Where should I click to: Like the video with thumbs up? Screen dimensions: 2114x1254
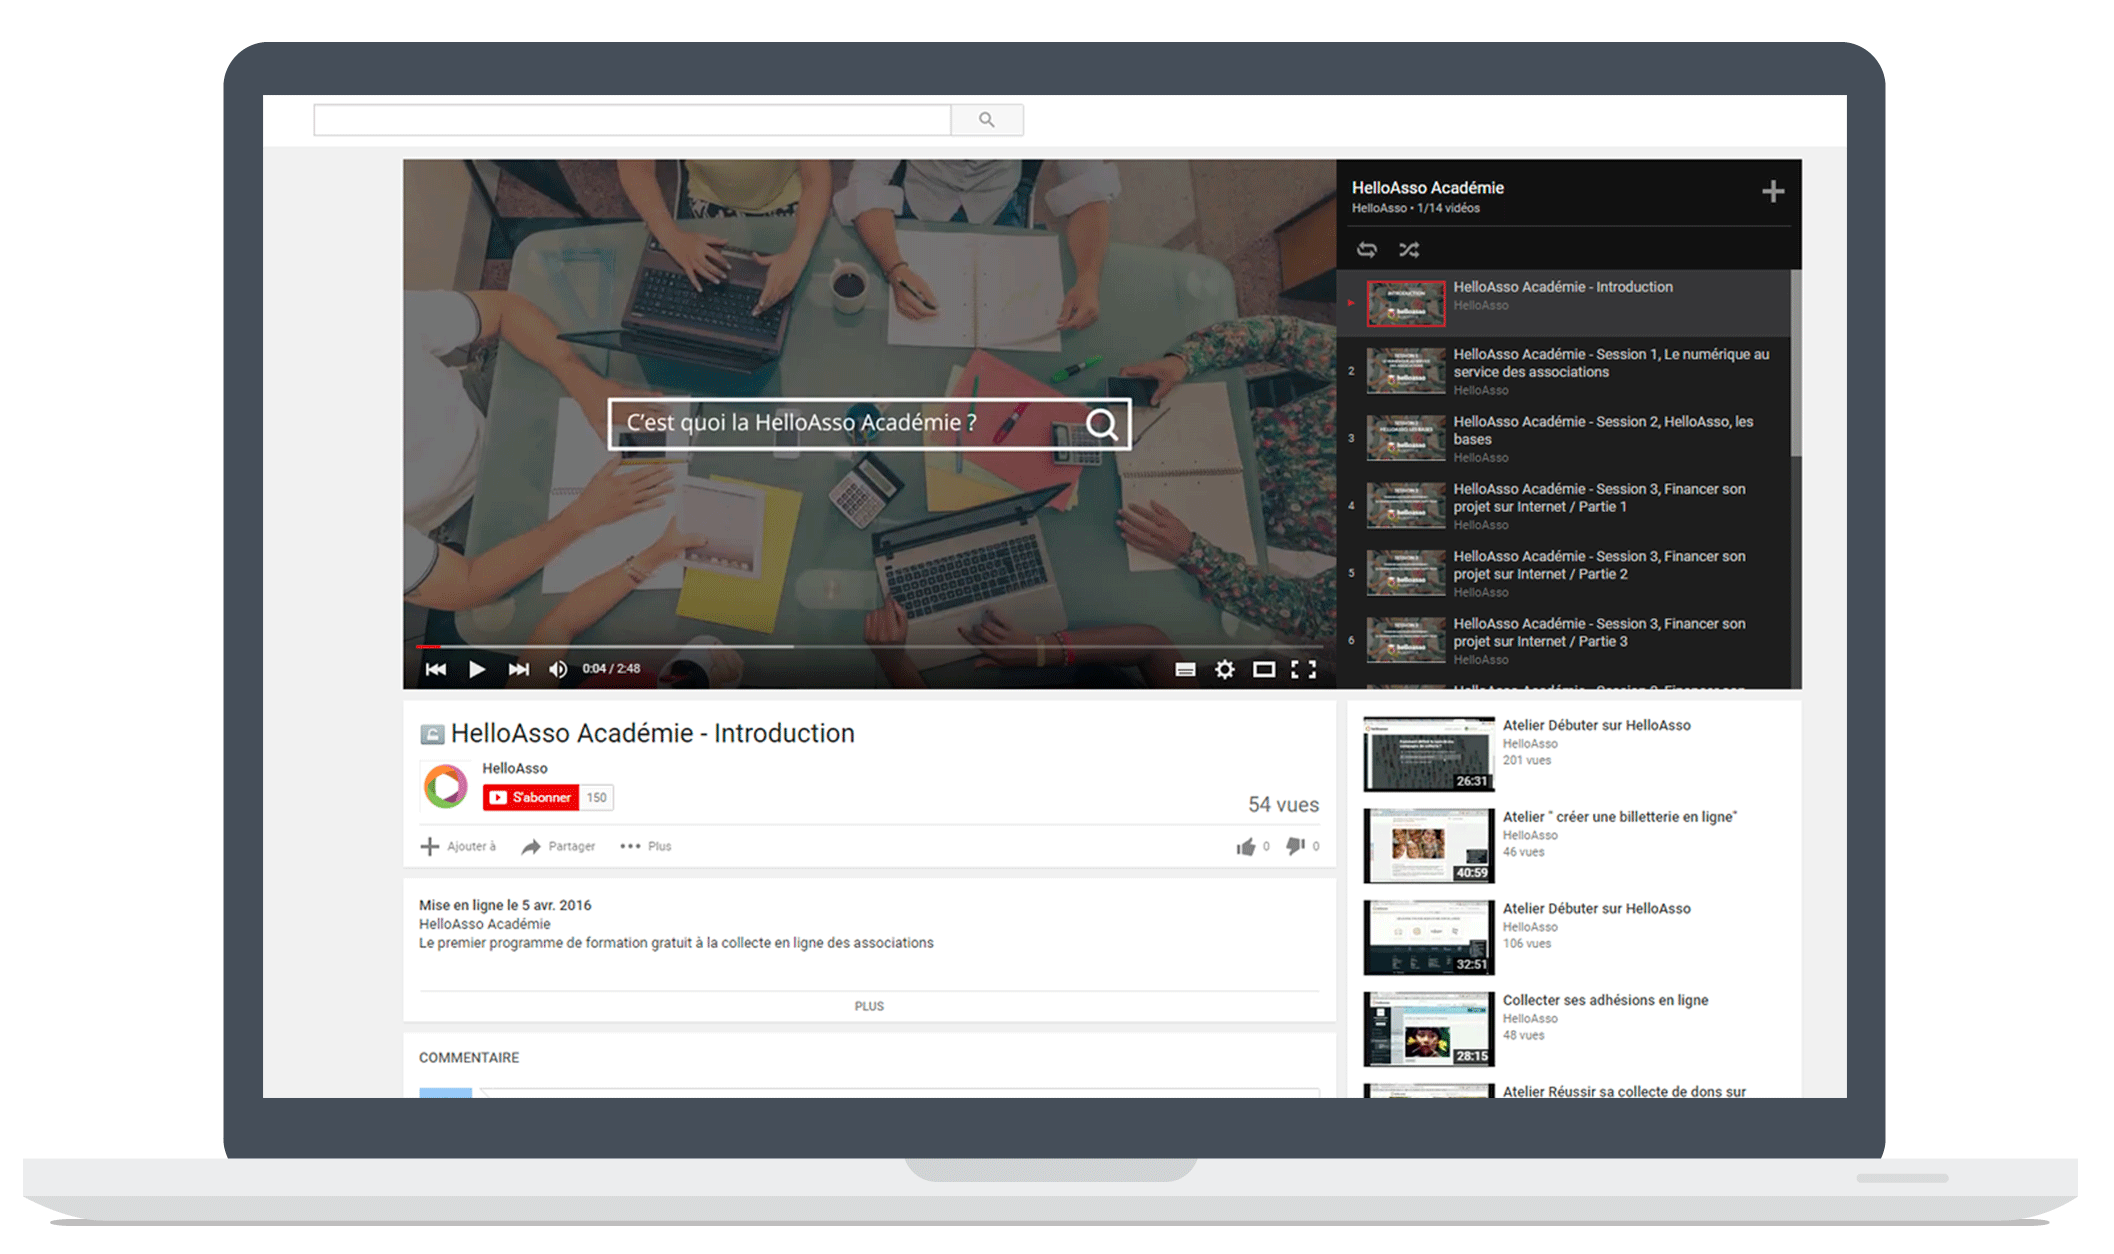tap(1246, 846)
